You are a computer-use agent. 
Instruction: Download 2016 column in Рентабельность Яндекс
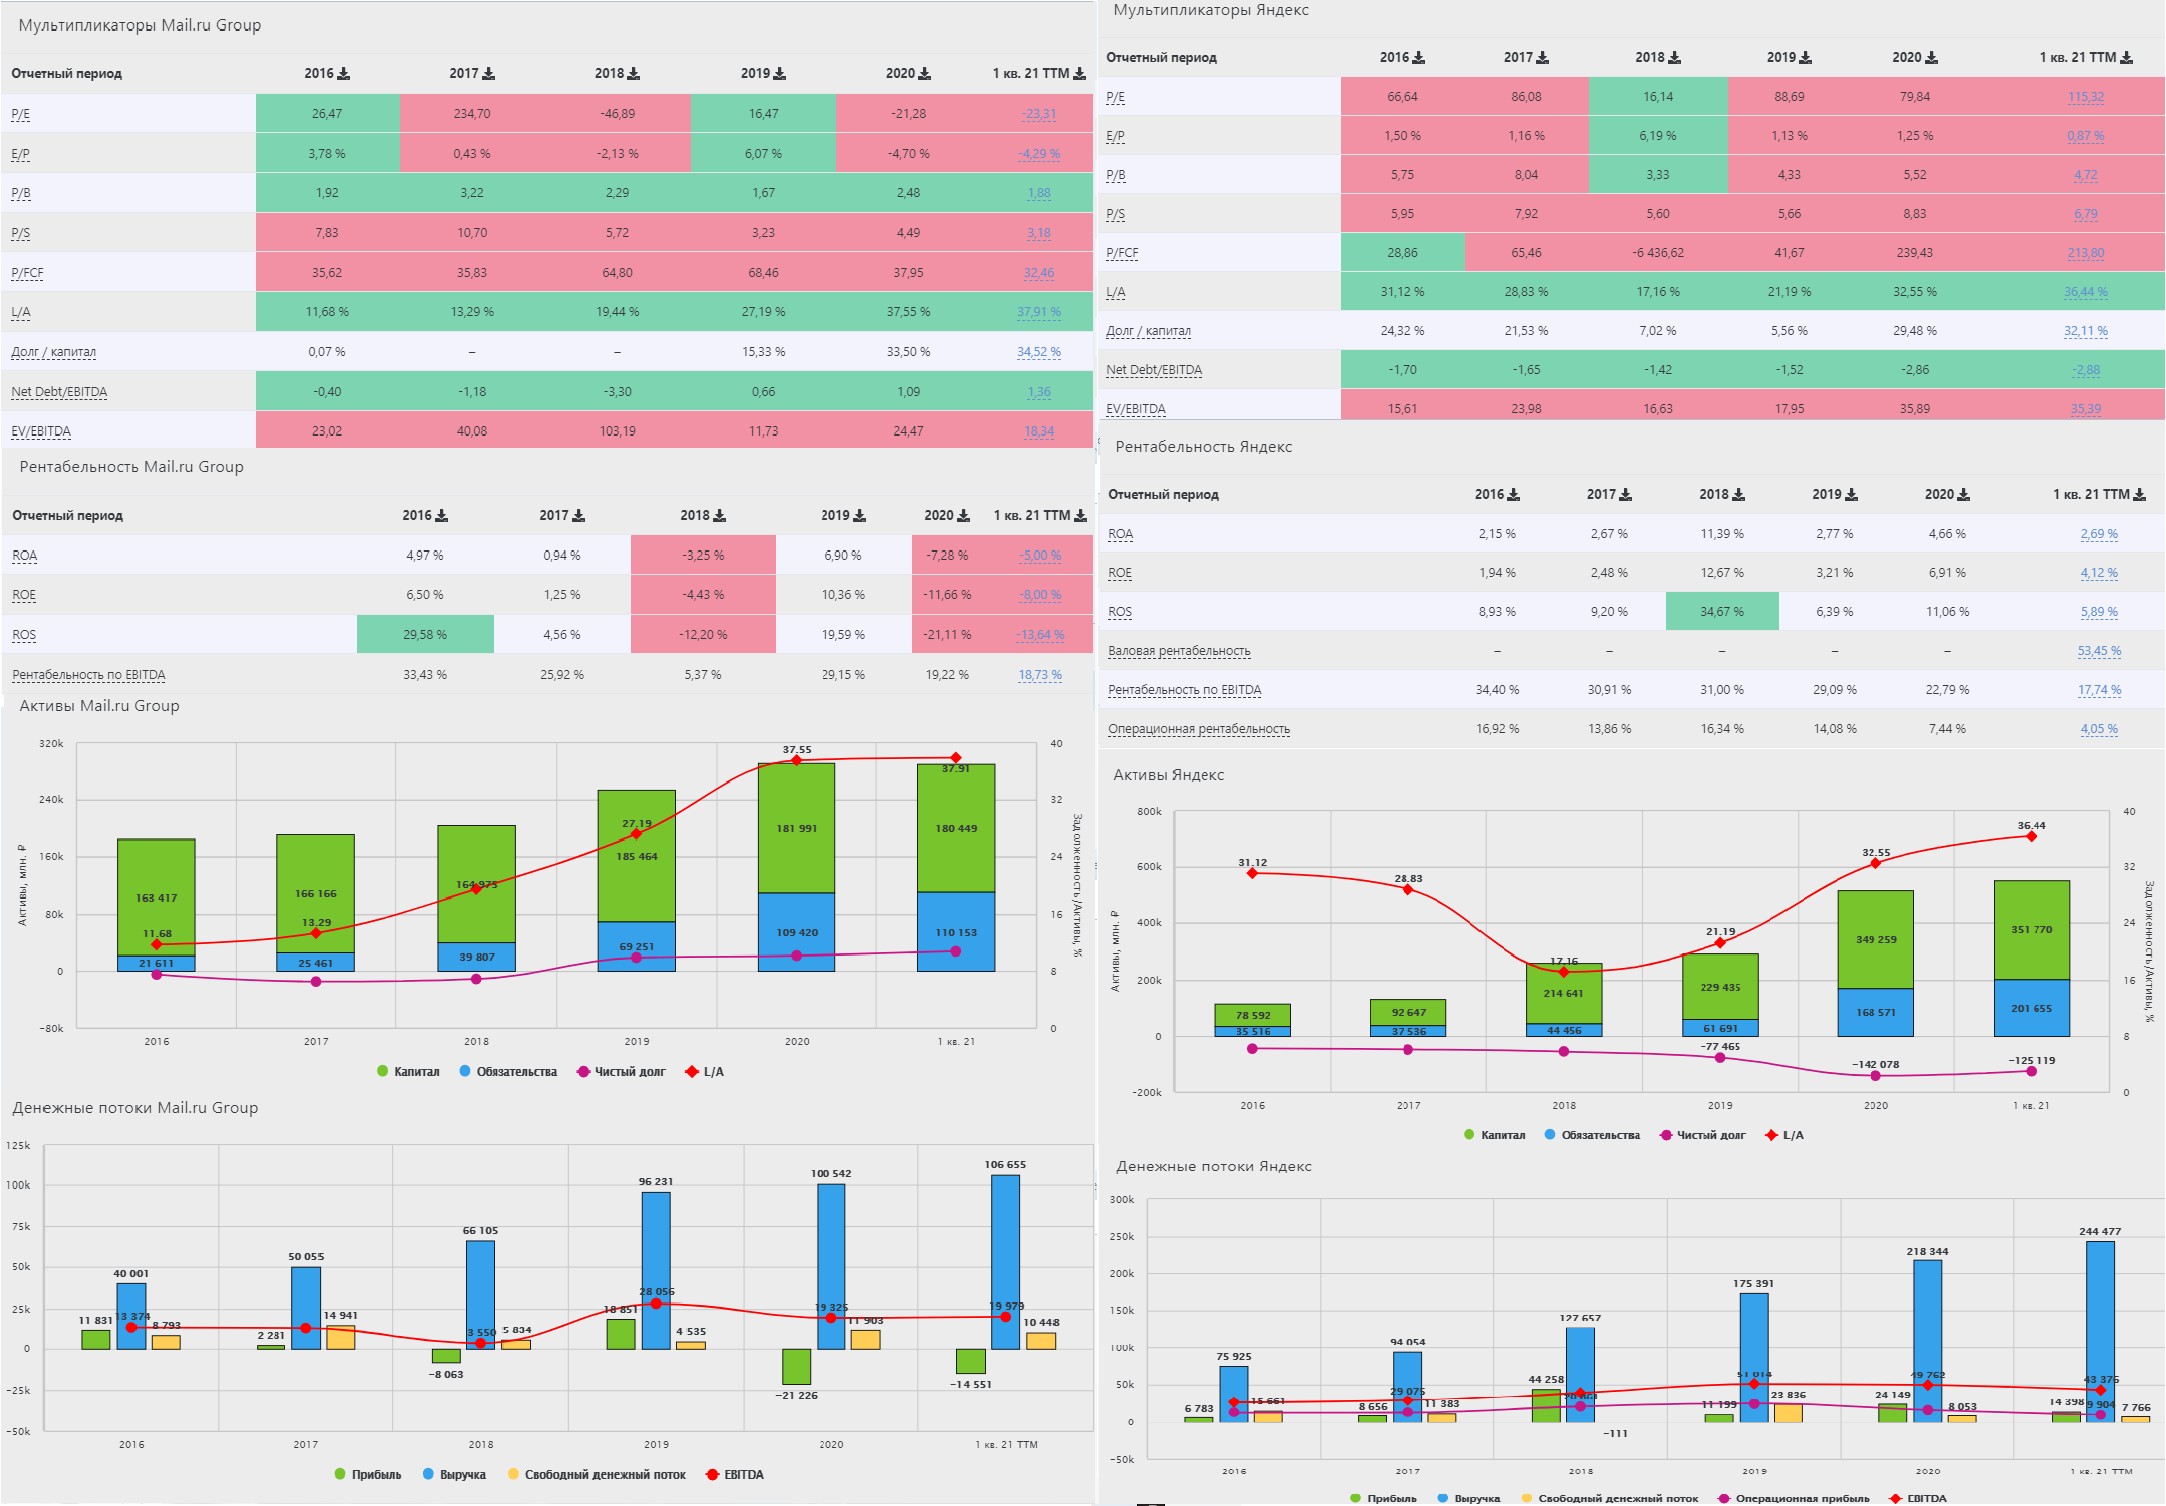click(1514, 495)
